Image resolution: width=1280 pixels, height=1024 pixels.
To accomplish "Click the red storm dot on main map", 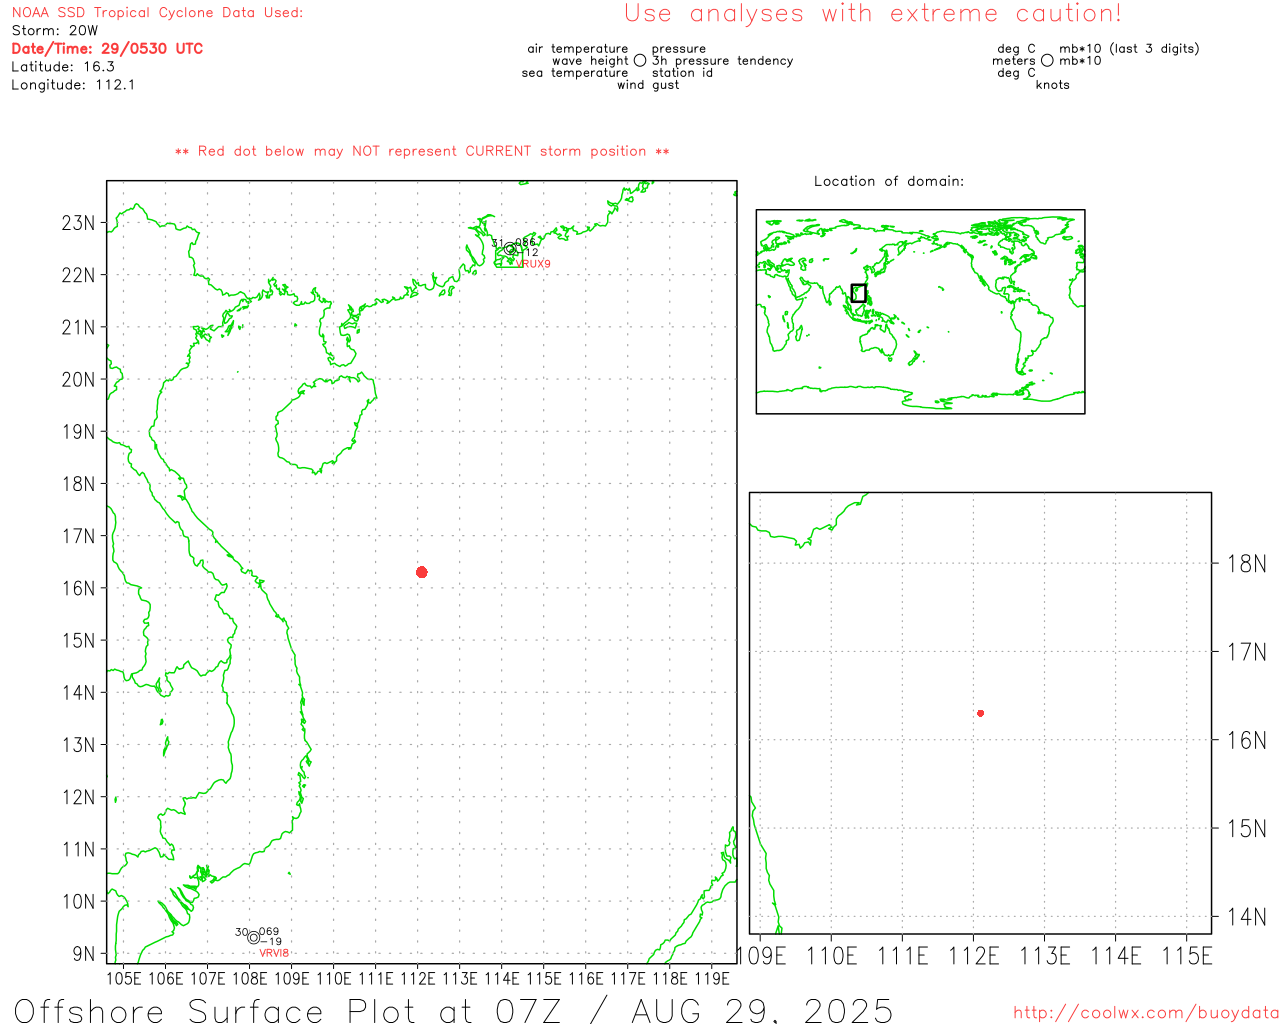I will (x=422, y=572).
